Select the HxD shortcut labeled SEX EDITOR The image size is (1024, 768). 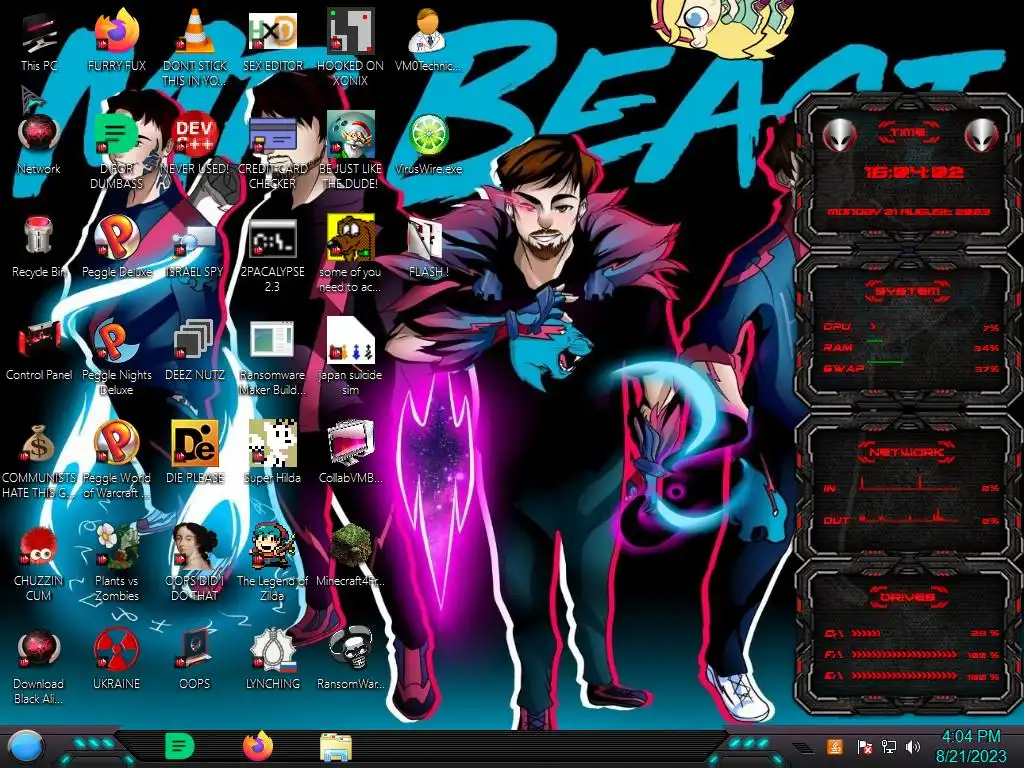(x=273, y=31)
